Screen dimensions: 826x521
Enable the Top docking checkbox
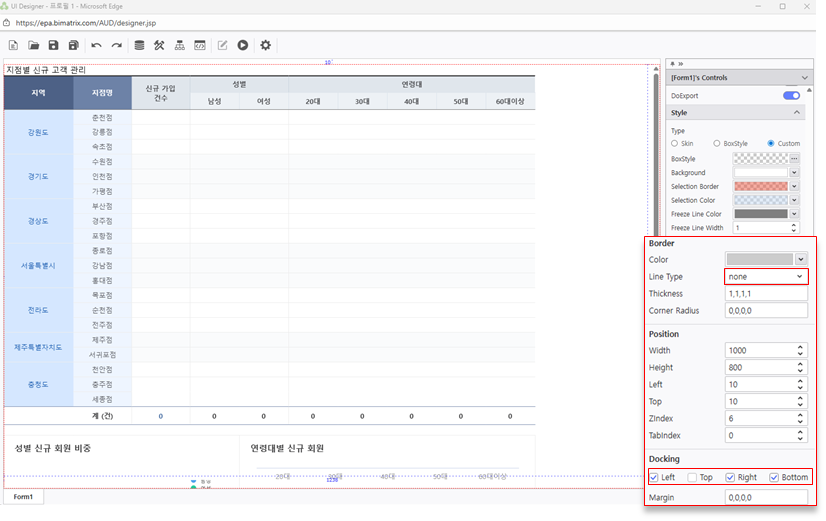[x=694, y=477]
